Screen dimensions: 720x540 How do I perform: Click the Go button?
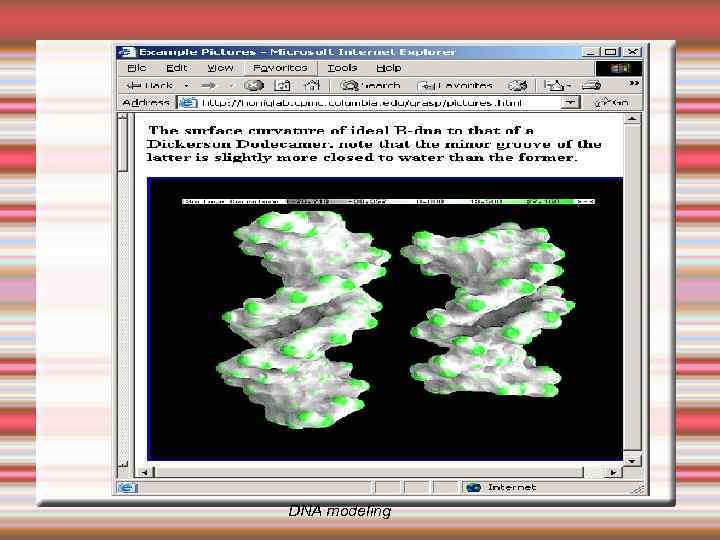point(612,102)
